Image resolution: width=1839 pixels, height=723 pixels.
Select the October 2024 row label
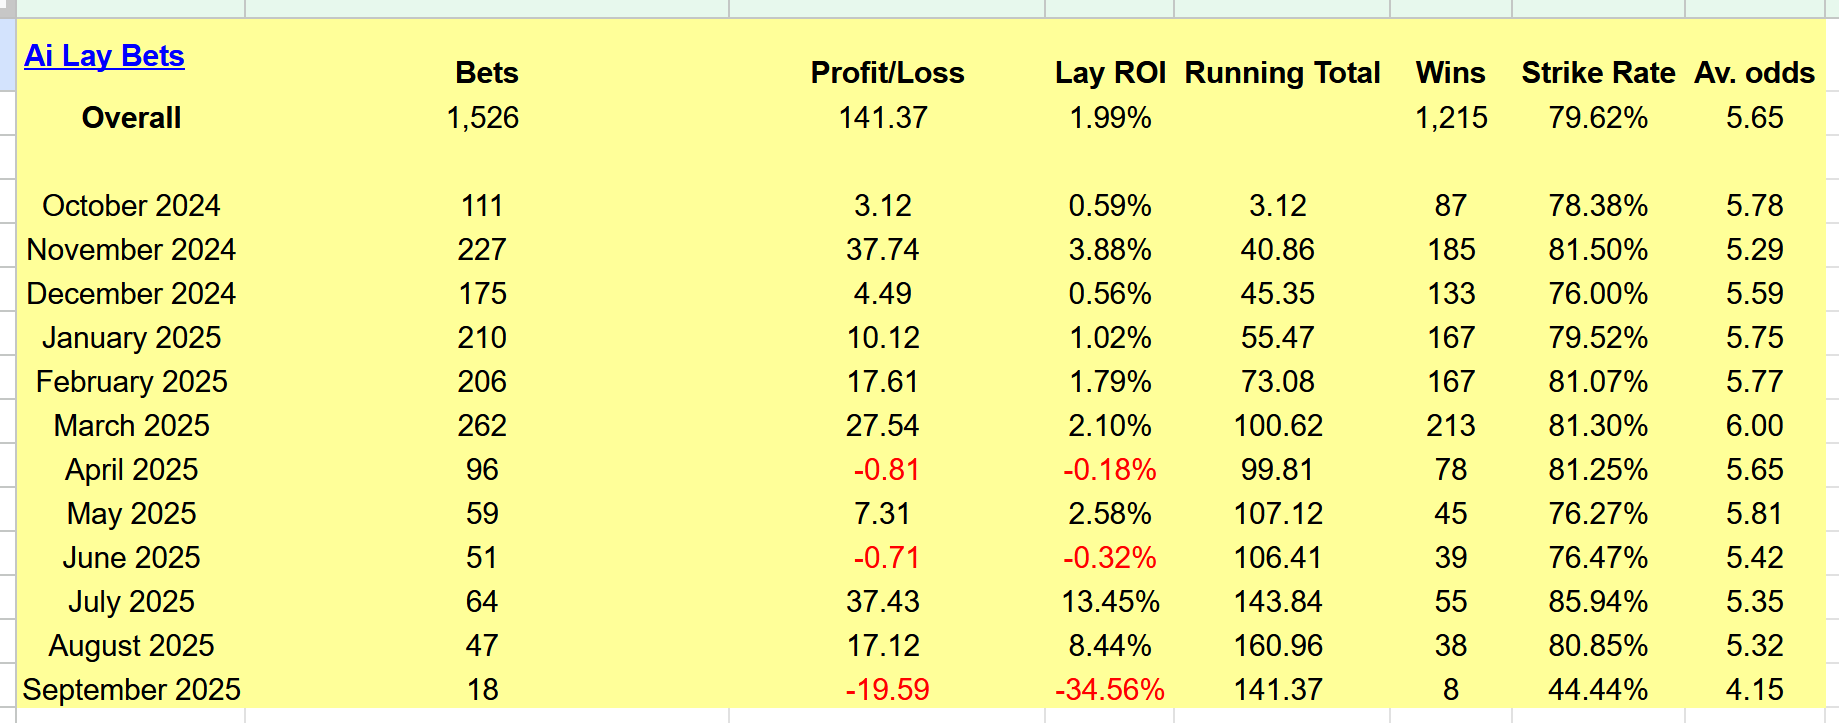tap(131, 206)
